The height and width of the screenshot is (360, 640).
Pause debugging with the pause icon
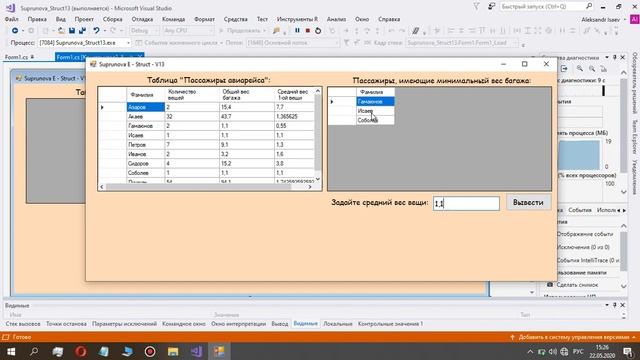297,31
